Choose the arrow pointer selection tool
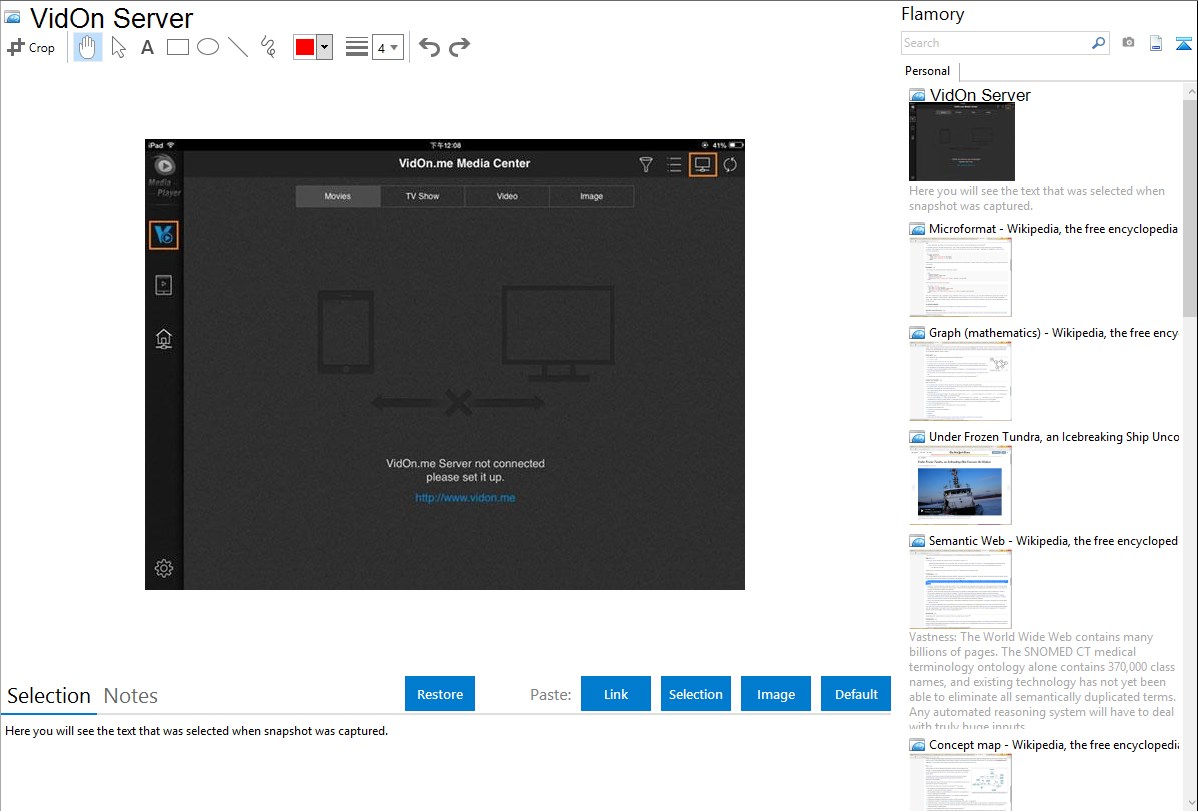Viewport: 1198px width, 811px height. [118, 47]
